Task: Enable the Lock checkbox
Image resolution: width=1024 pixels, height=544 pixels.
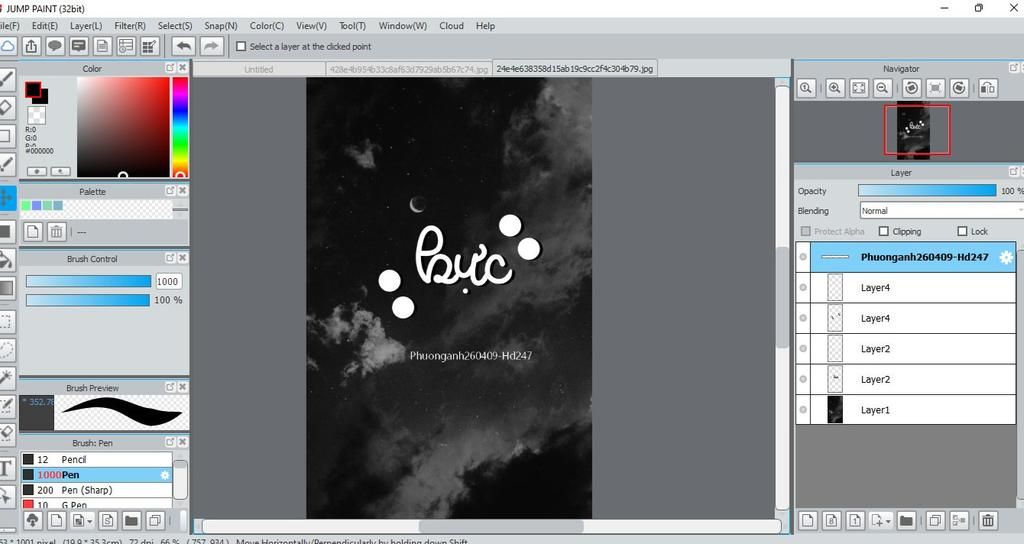Action: point(962,231)
